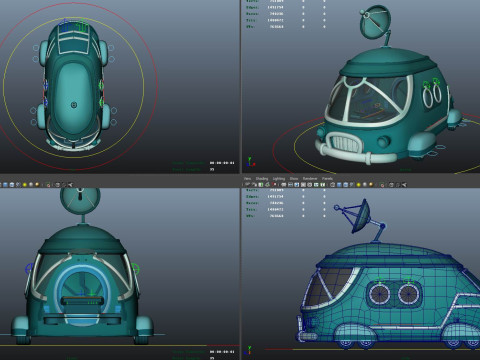Select Smooth Shade All icon in side-view toolbar
The height and width of the screenshot is (360, 480).
[339, 185]
